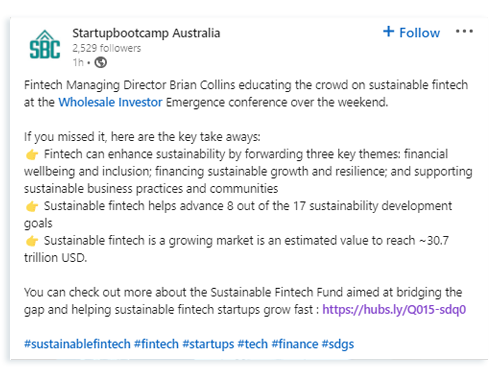Click the 'If you missed it' text line

point(142,137)
